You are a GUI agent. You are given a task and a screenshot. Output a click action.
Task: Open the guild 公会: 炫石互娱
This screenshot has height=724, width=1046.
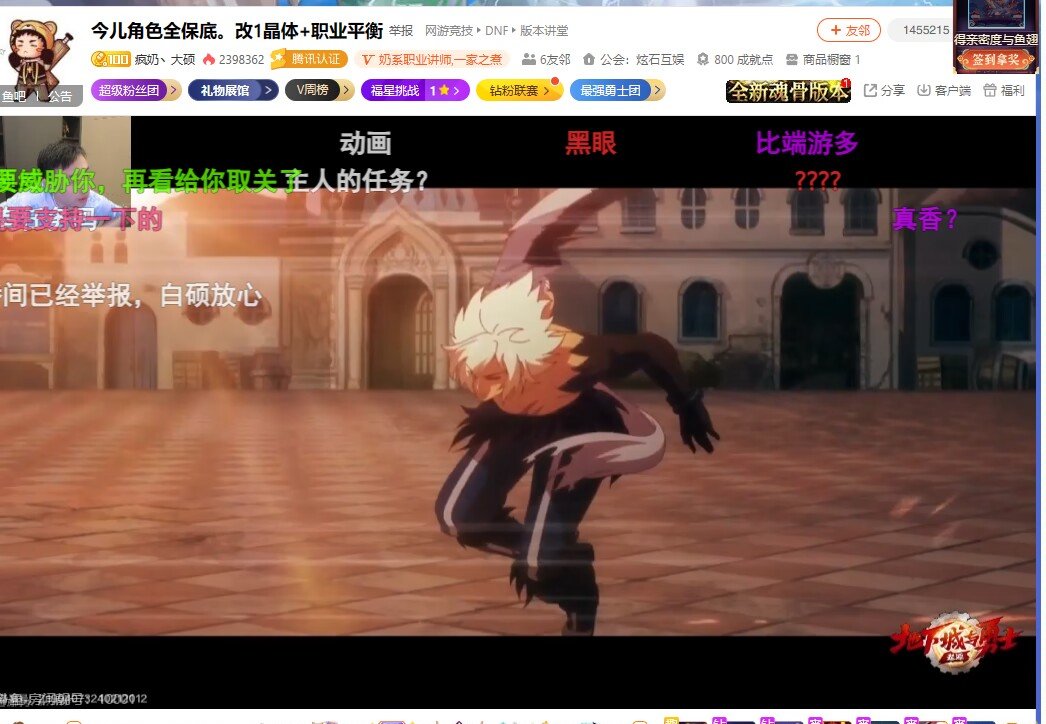click(x=633, y=59)
